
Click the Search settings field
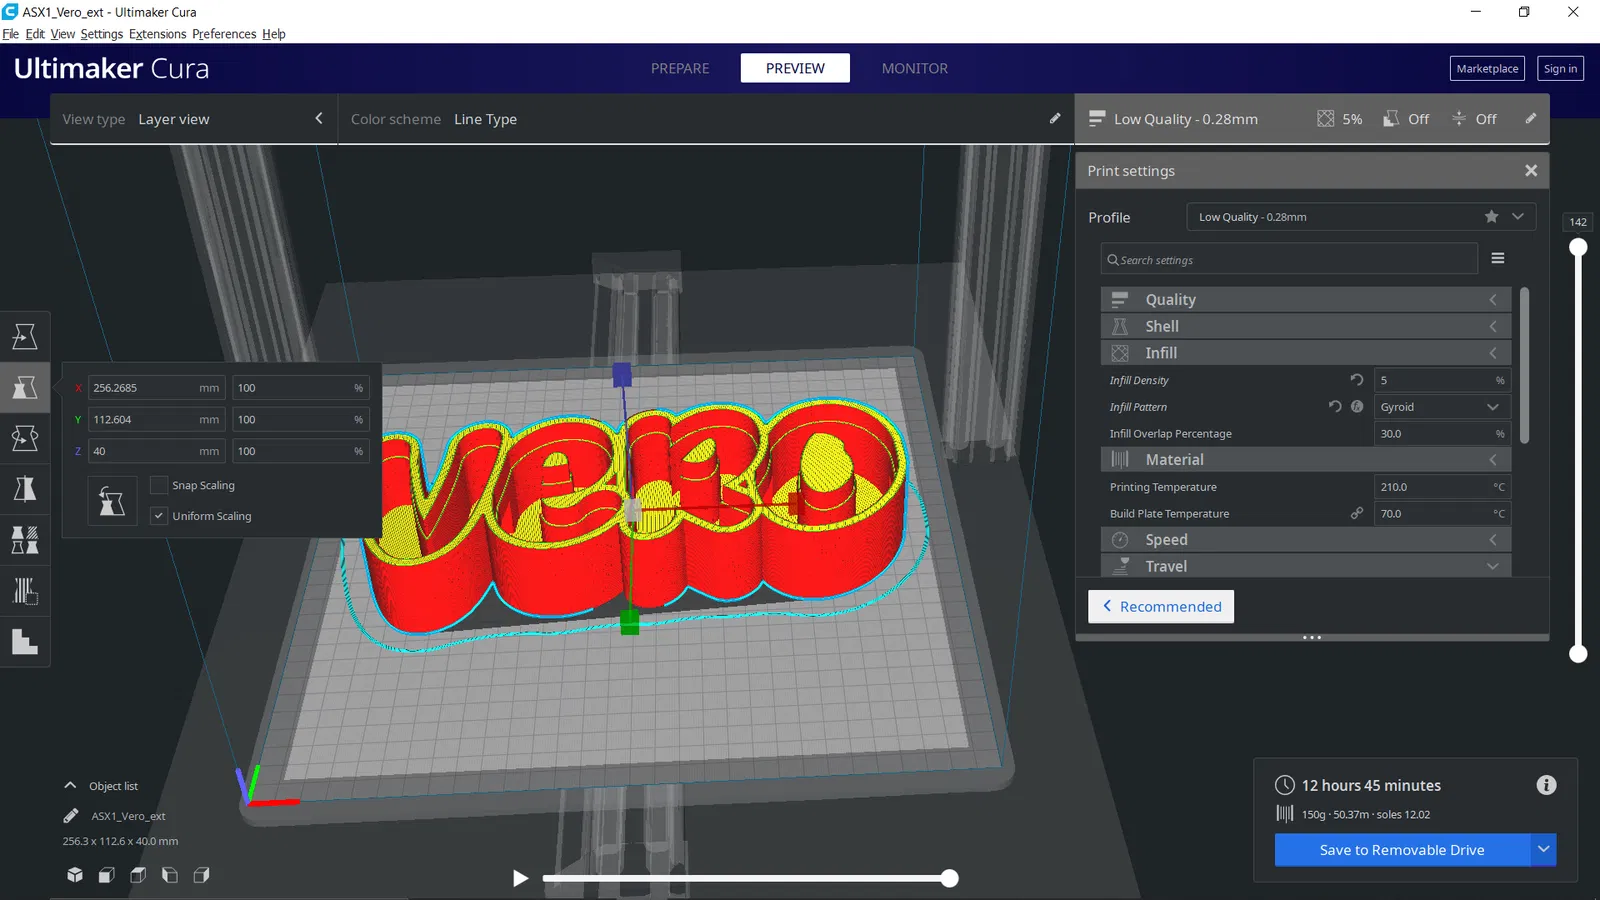point(1289,260)
